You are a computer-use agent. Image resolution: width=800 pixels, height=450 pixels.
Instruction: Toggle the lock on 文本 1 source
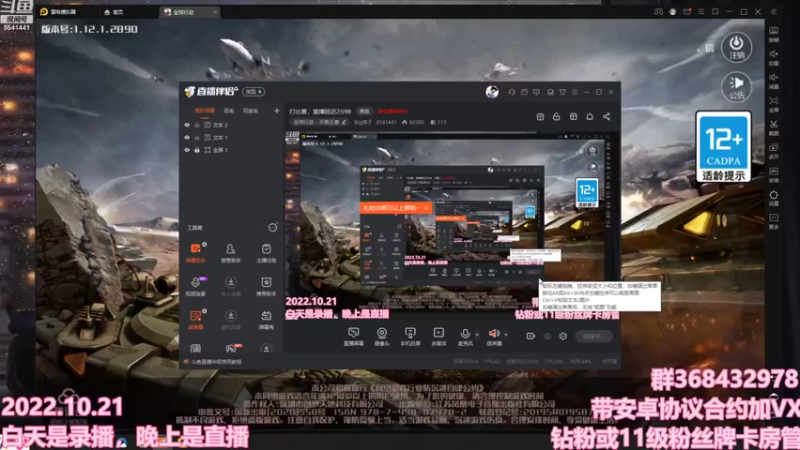pos(197,137)
